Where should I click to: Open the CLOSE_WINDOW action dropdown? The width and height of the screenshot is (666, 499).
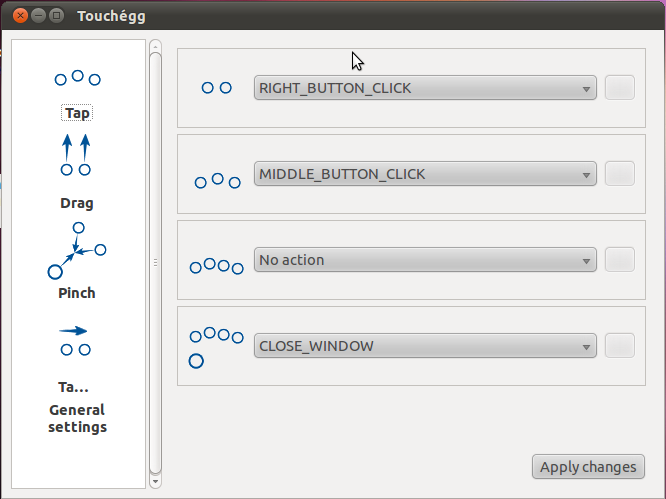[425, 346]
